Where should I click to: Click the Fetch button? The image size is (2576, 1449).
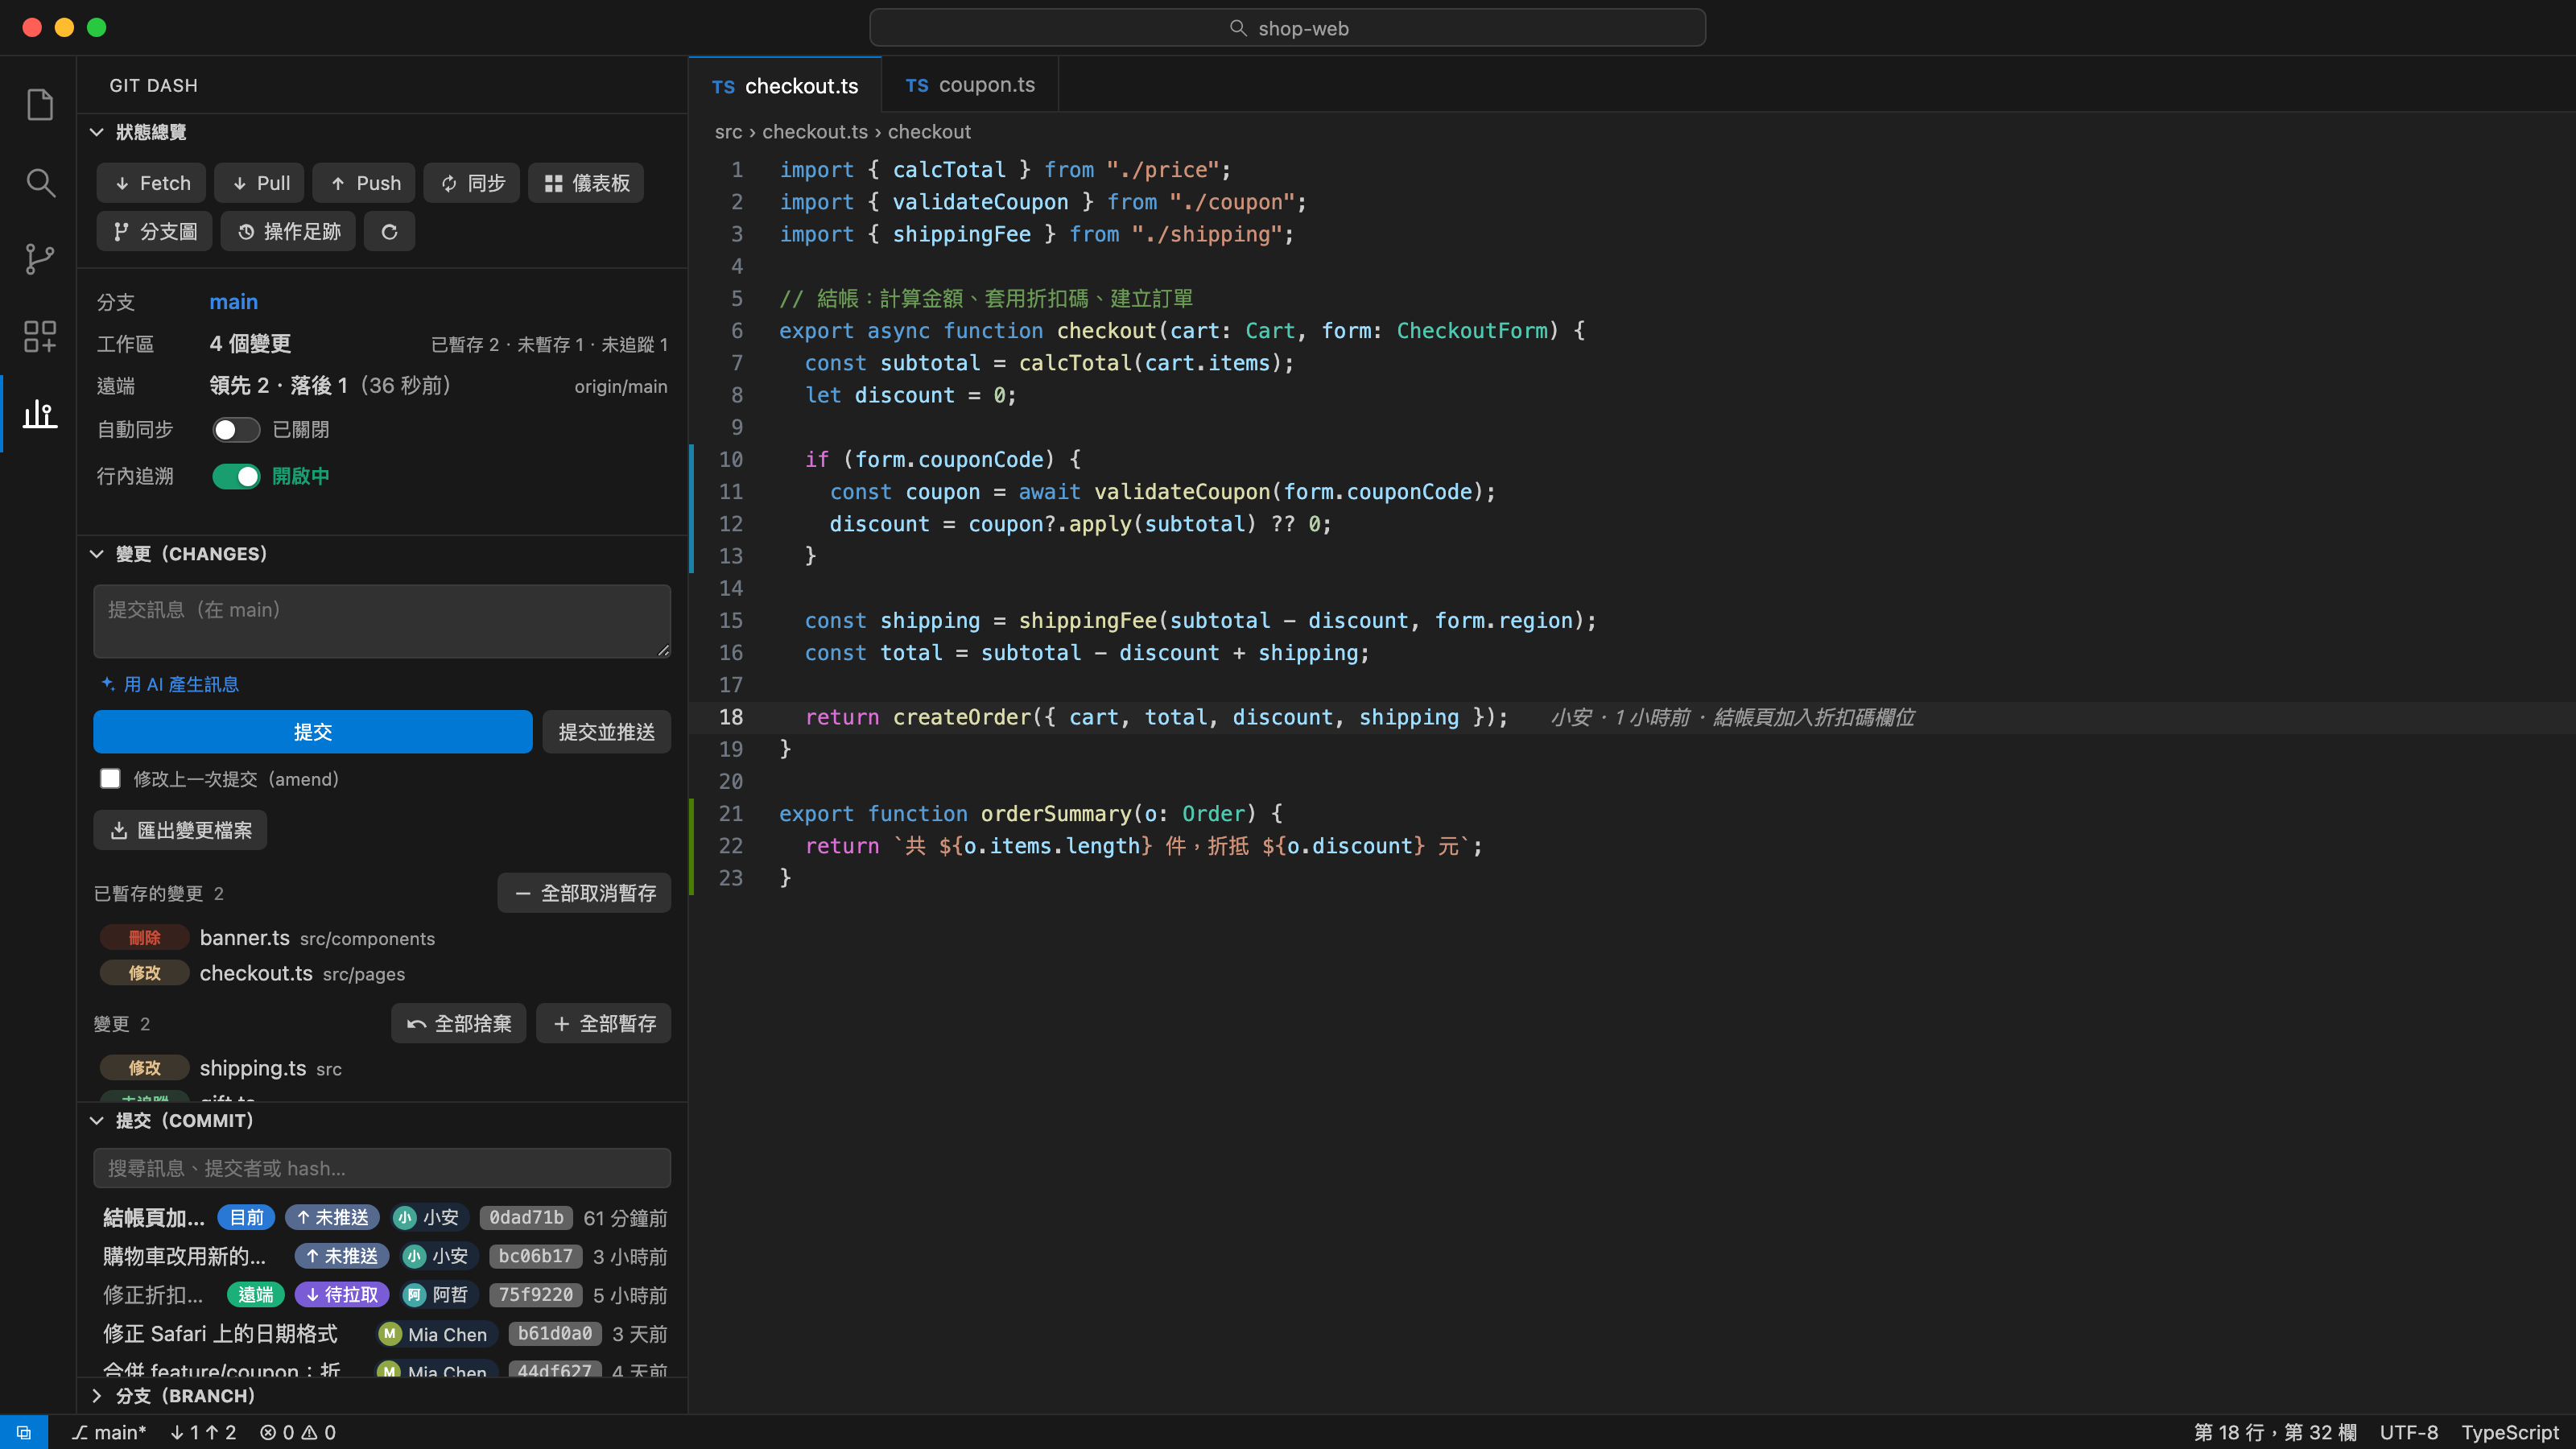pos(151,183)
